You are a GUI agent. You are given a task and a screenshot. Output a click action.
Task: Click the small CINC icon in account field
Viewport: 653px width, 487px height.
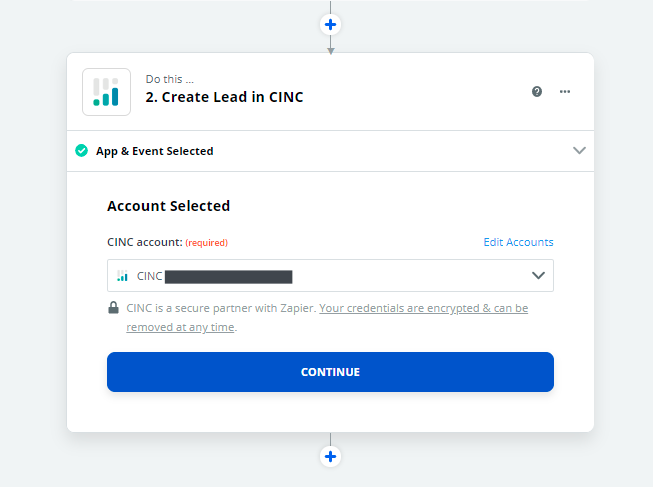tap(122, 276)
